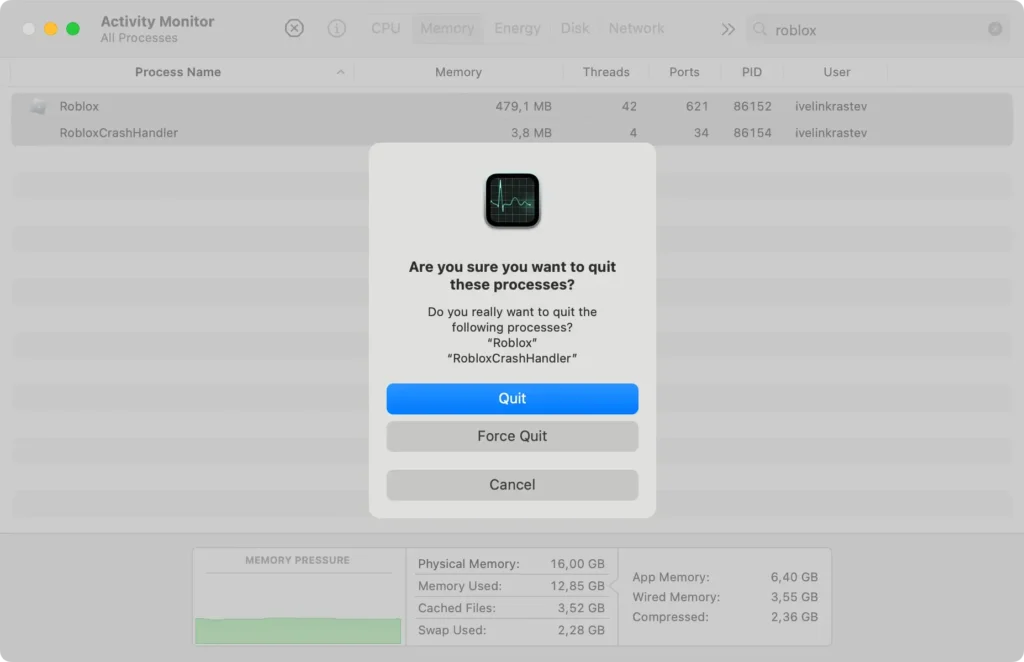Click PID 86152 cell
The height and width of the screenshot is (662, 1024).
pyautogui.click(x=752, y=106)
